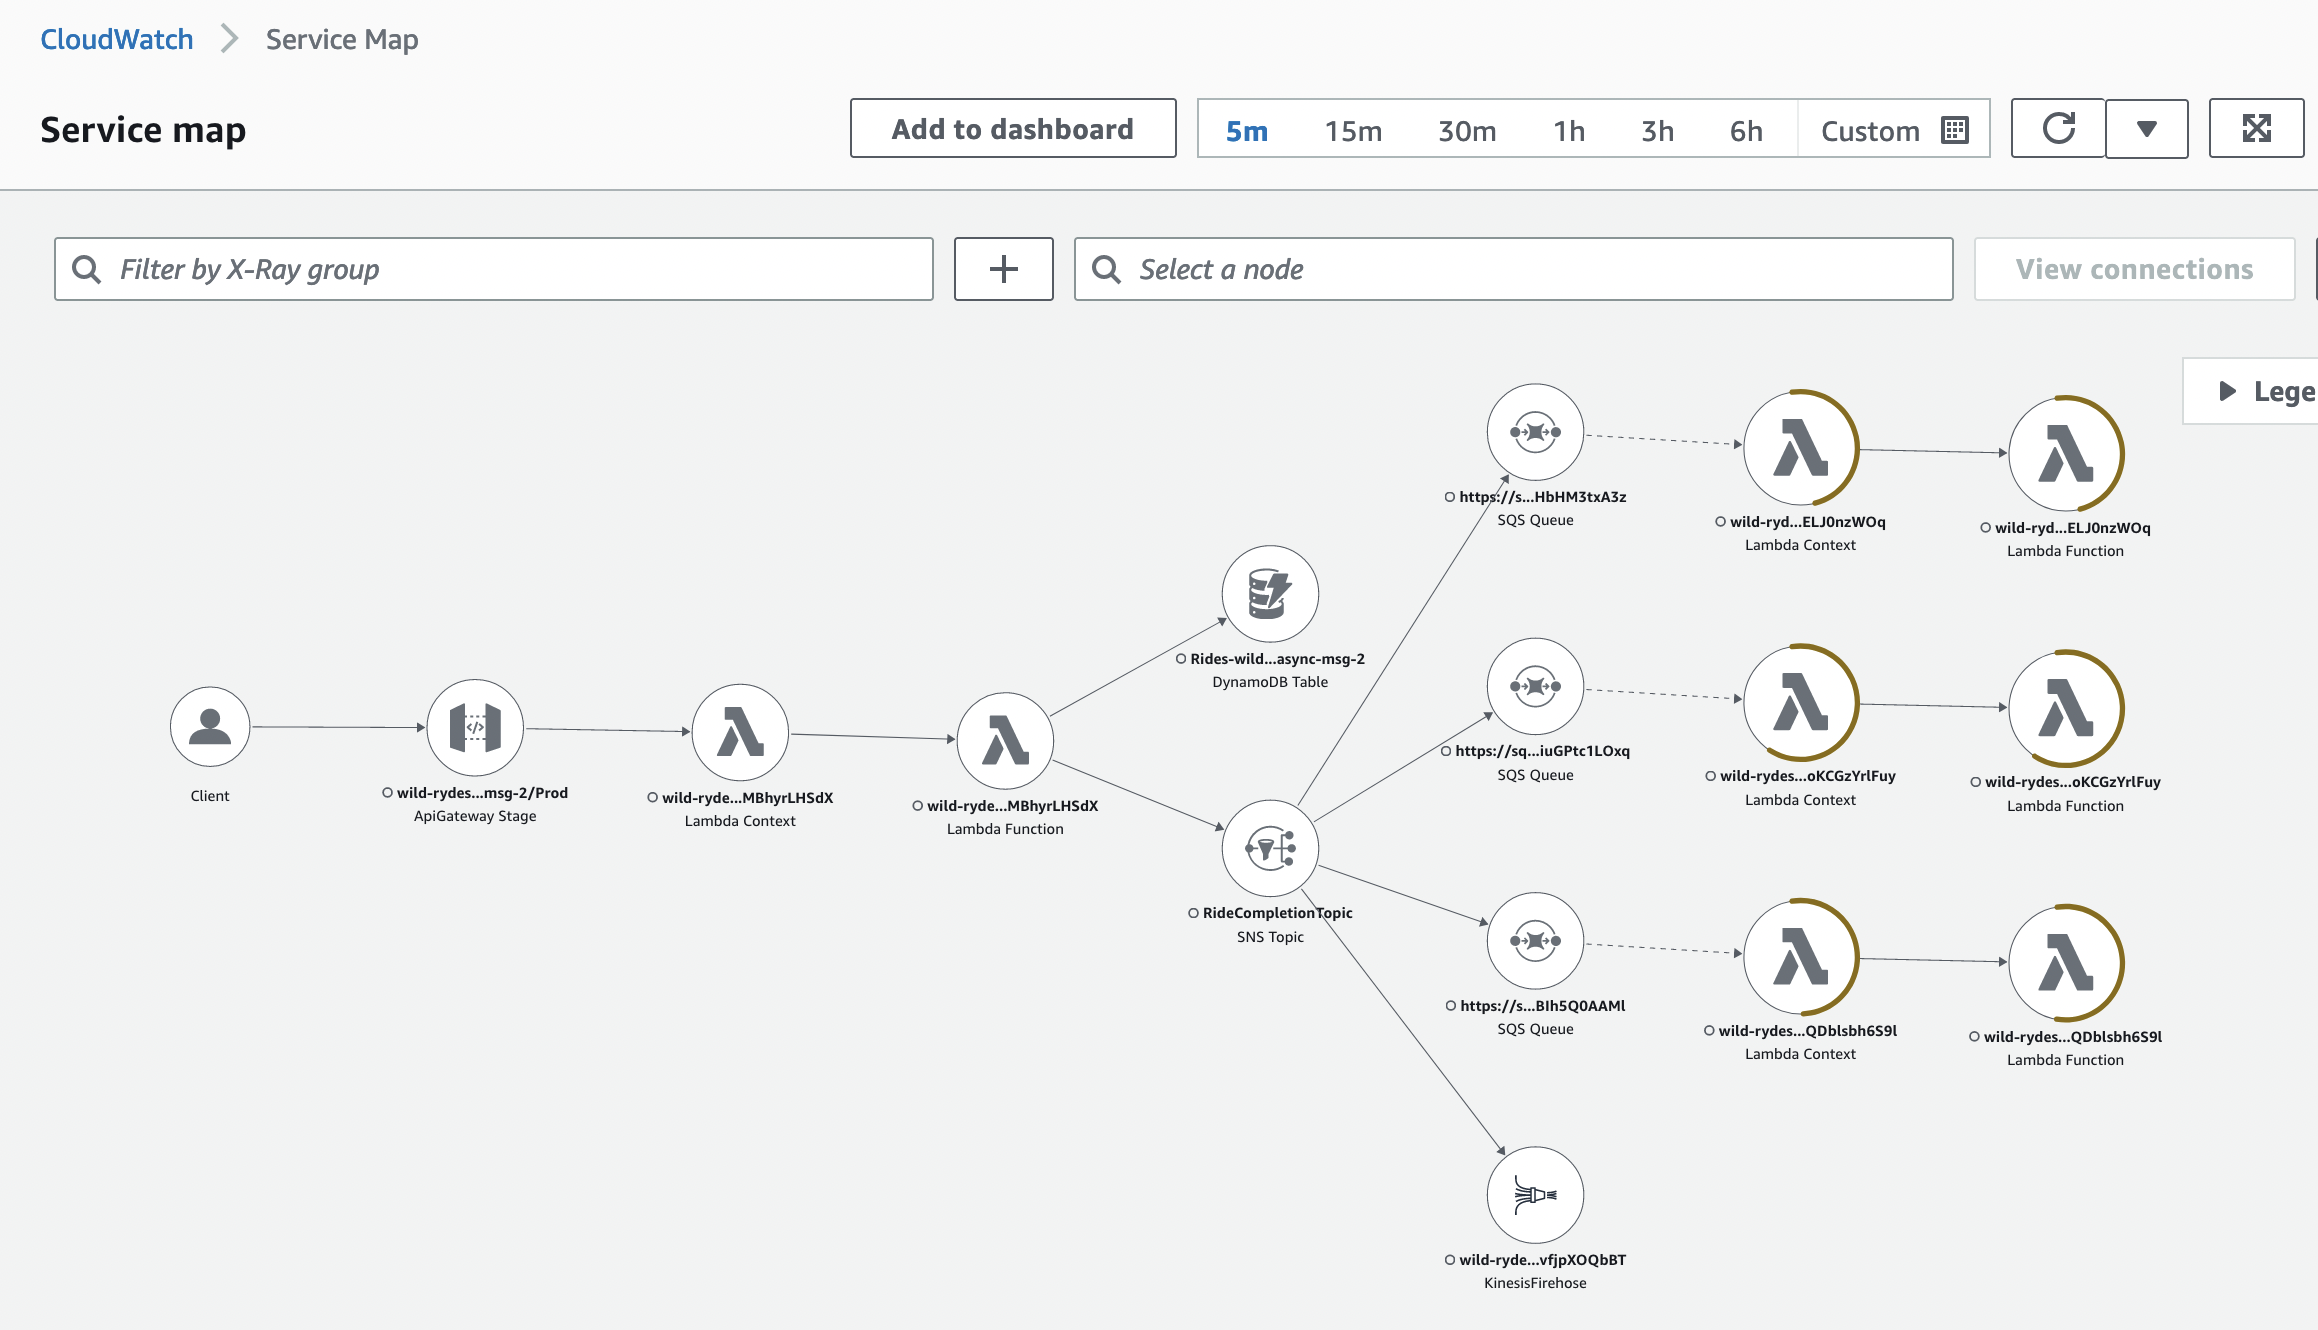Click the Service Map breadcrumb
Screen dimensions: 2318x1330
(342, 39)
